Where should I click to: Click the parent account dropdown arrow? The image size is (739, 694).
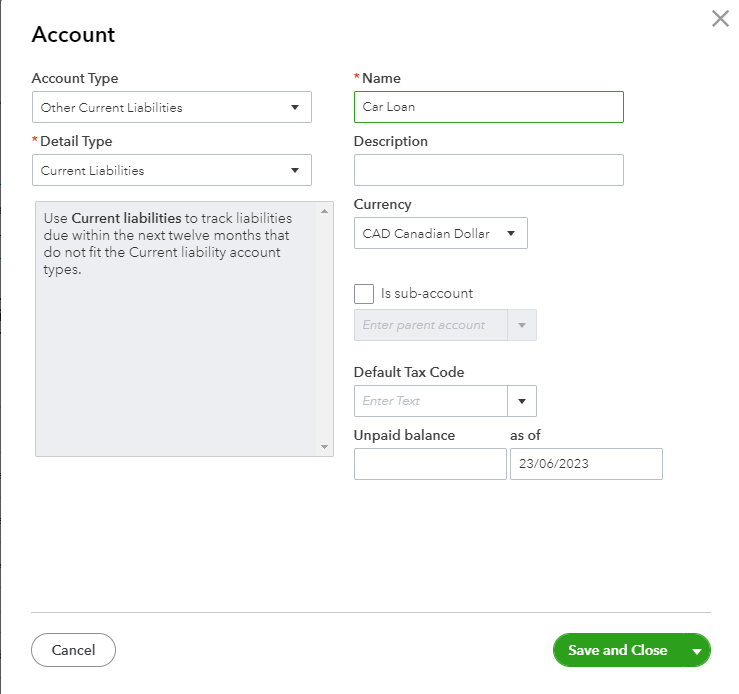point(522,325)
